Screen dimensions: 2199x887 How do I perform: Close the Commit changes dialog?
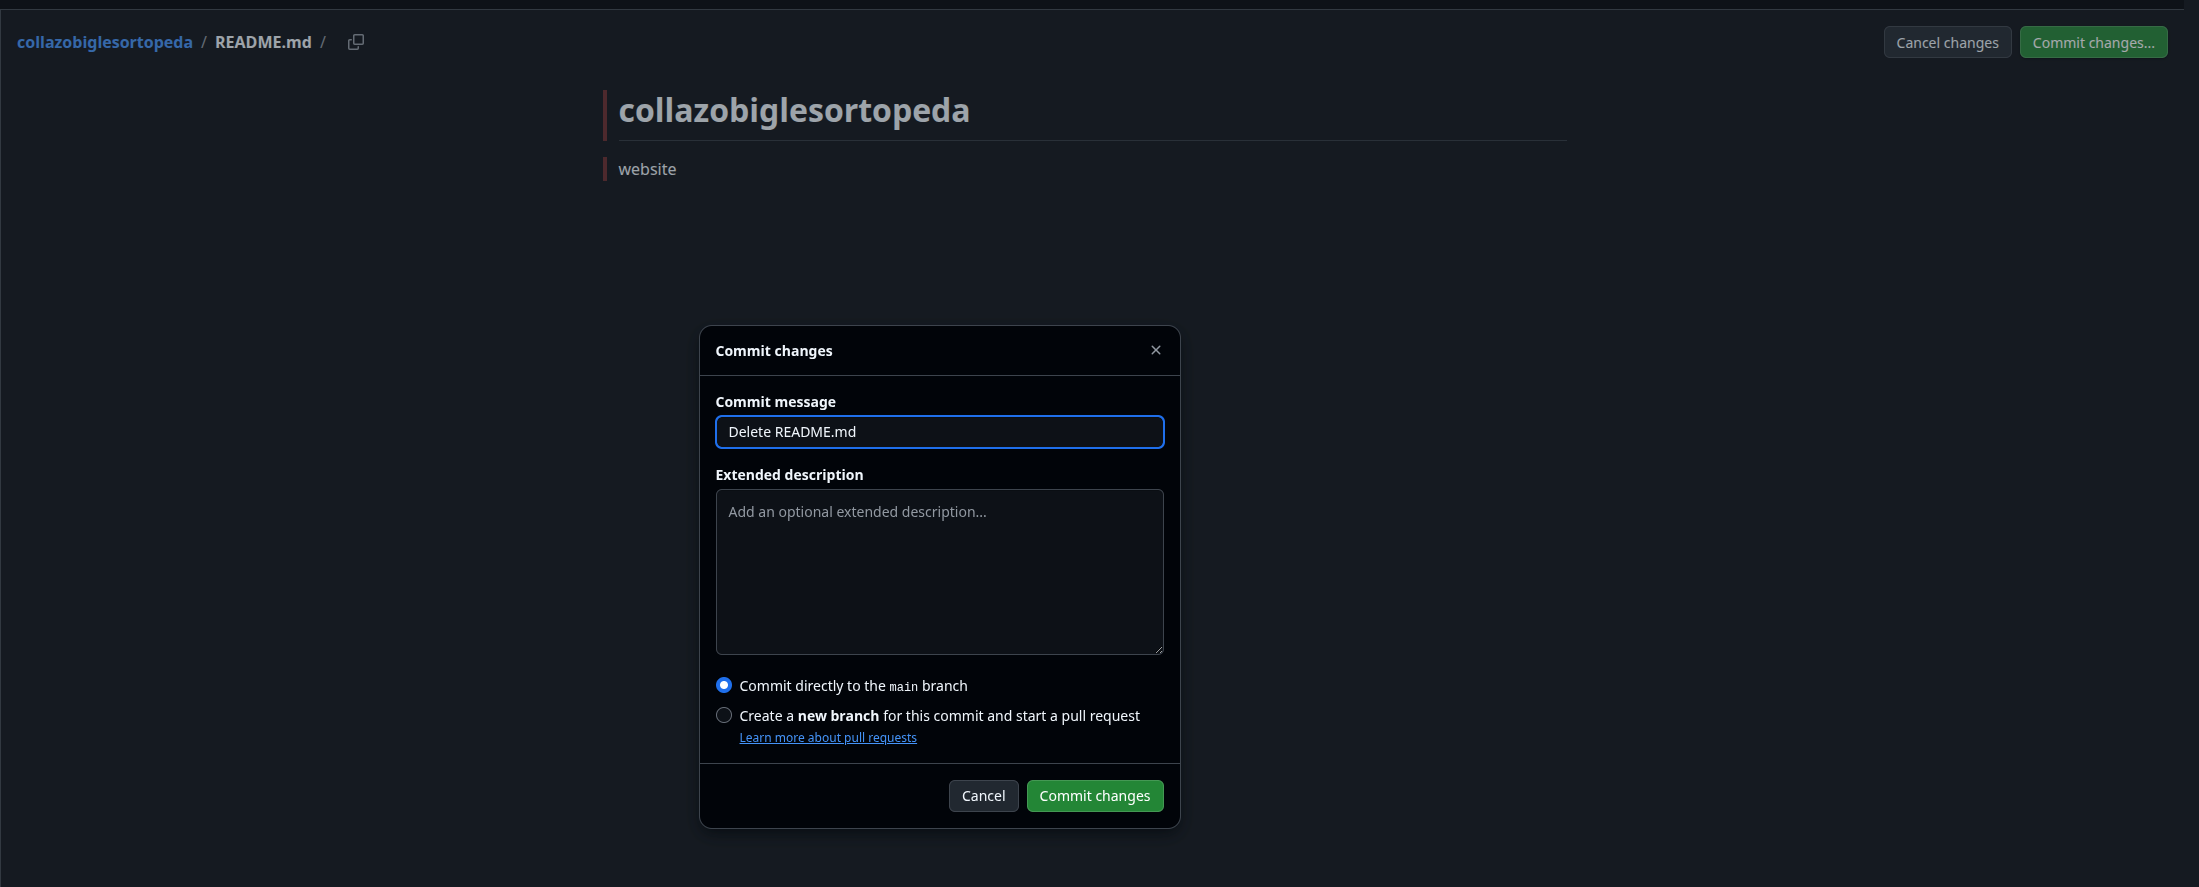click(1156, 350)
